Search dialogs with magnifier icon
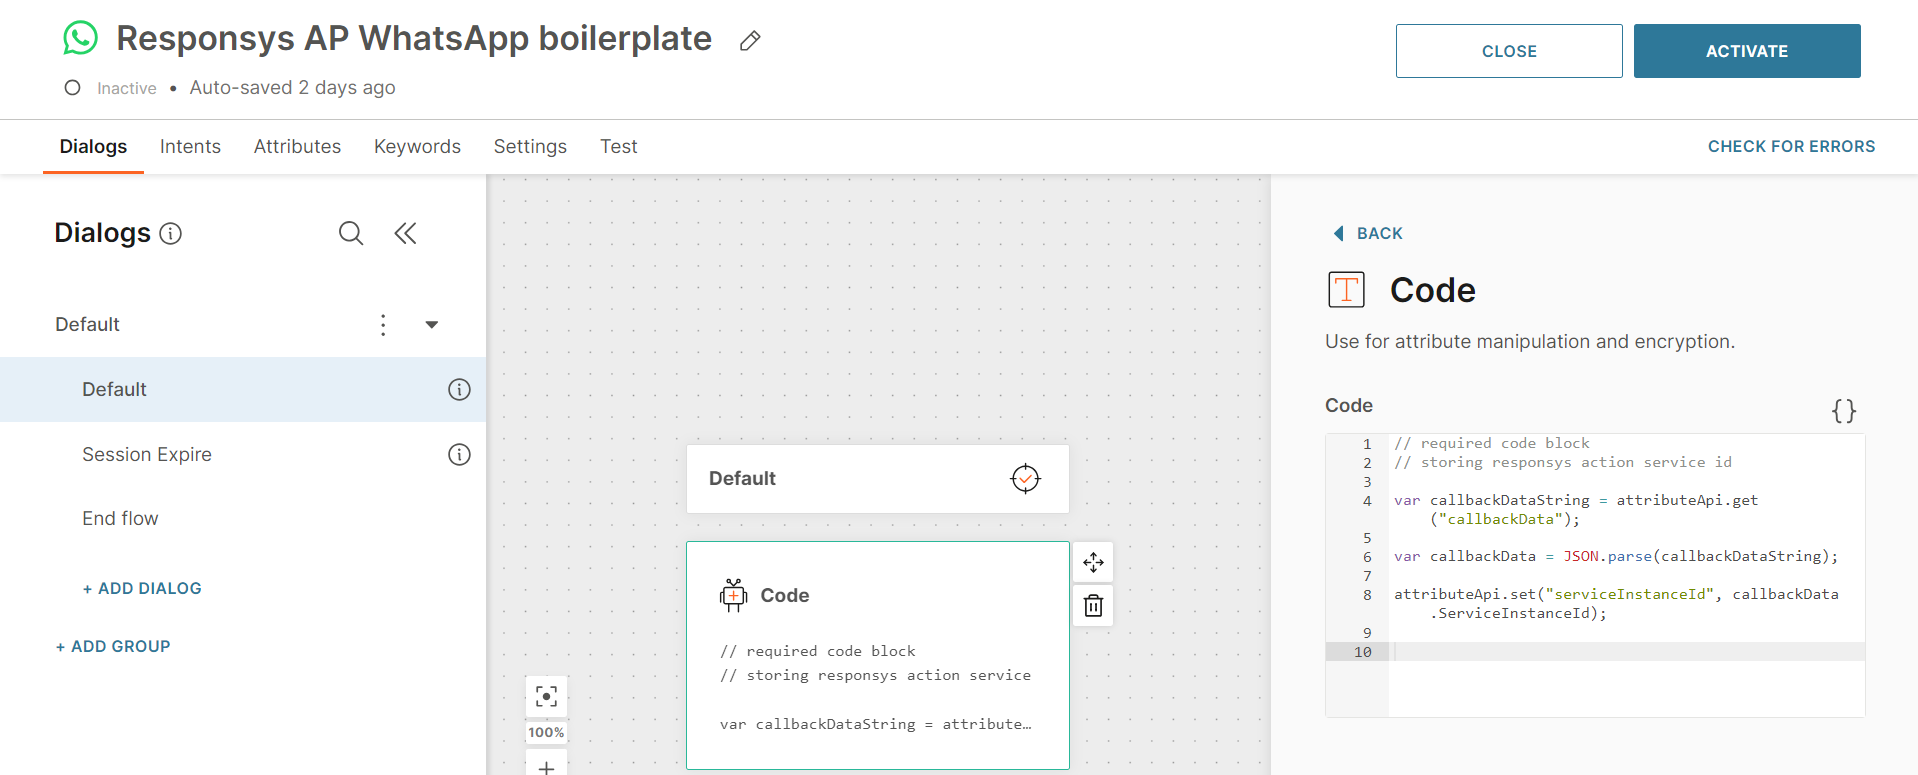The image size is (1918, 775). (351, 233)
